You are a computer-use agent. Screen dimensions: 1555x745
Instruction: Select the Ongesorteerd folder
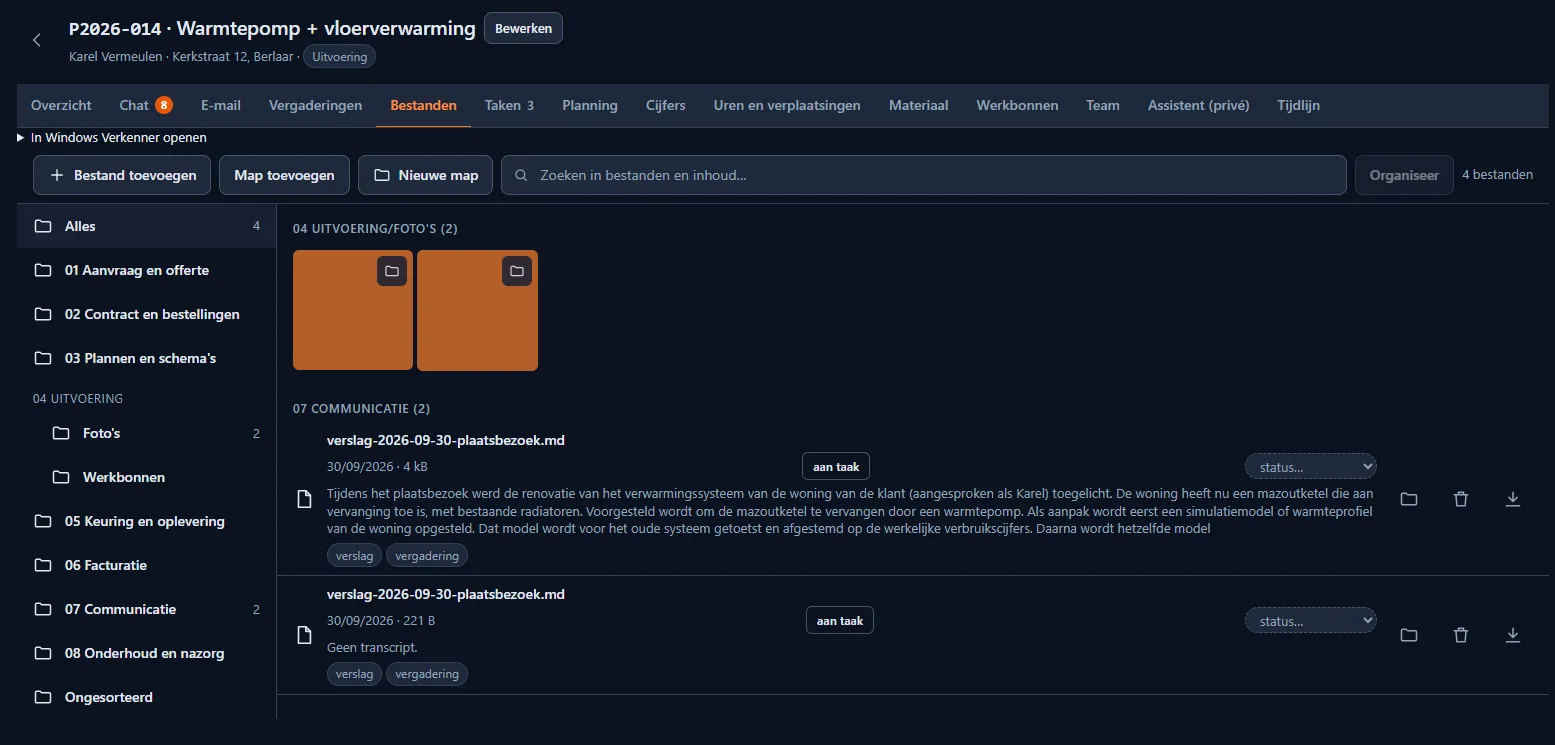146,697
